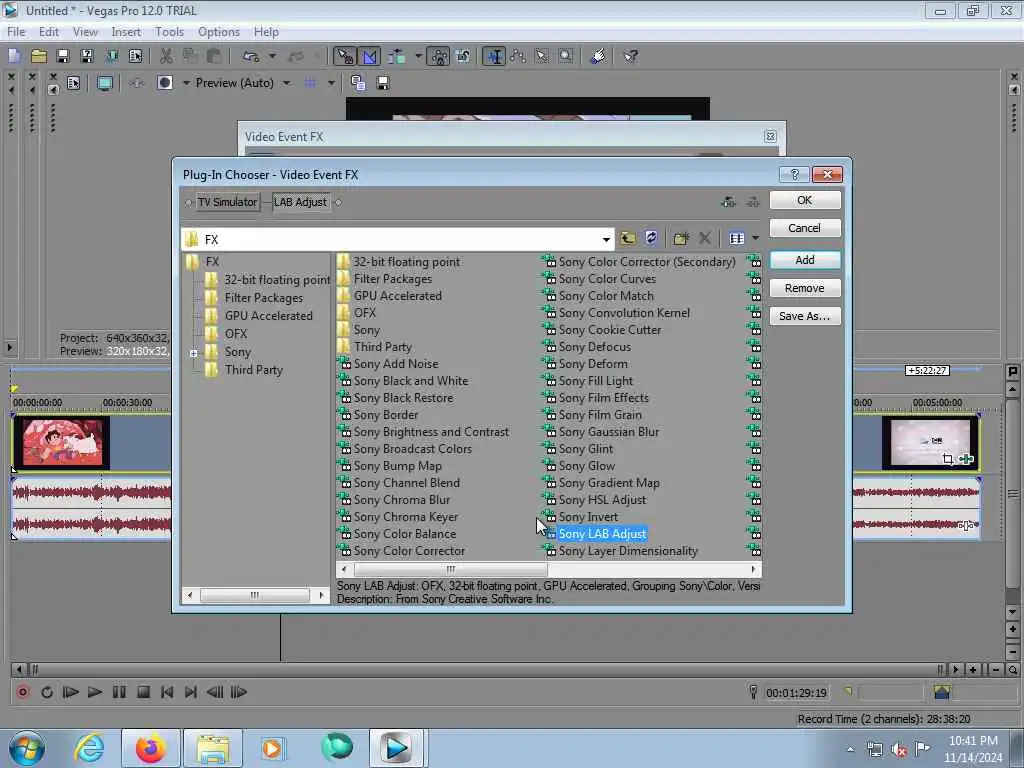Select the Envelope Edit tool
Screen dimensions: 1024x768
click(x=519, y=56)
